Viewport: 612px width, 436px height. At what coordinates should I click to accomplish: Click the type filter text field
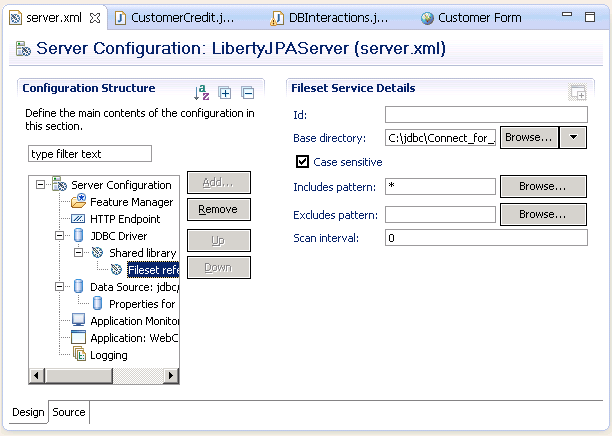pos(89,154)
